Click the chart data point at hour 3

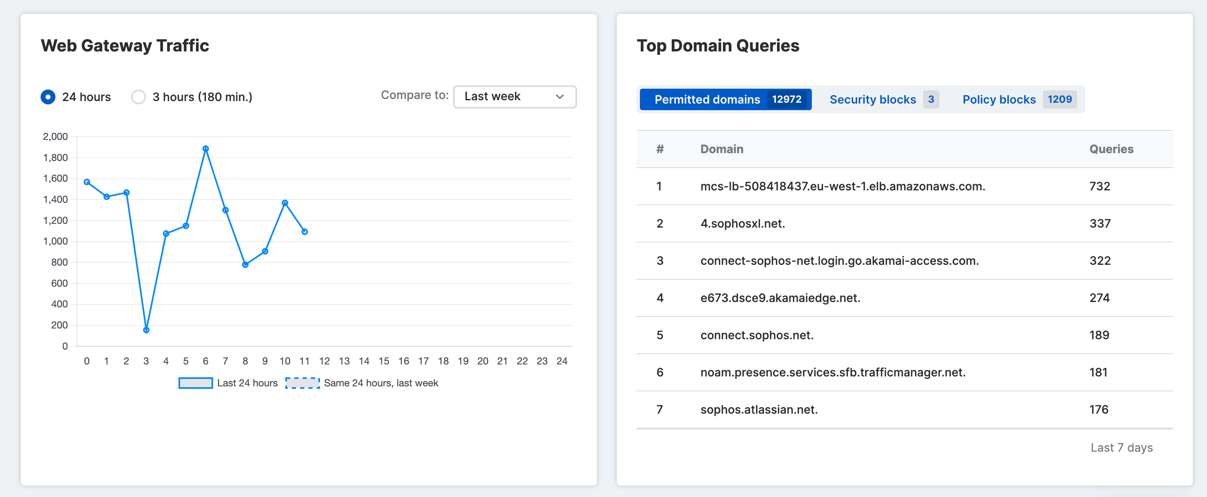point(146,330)
